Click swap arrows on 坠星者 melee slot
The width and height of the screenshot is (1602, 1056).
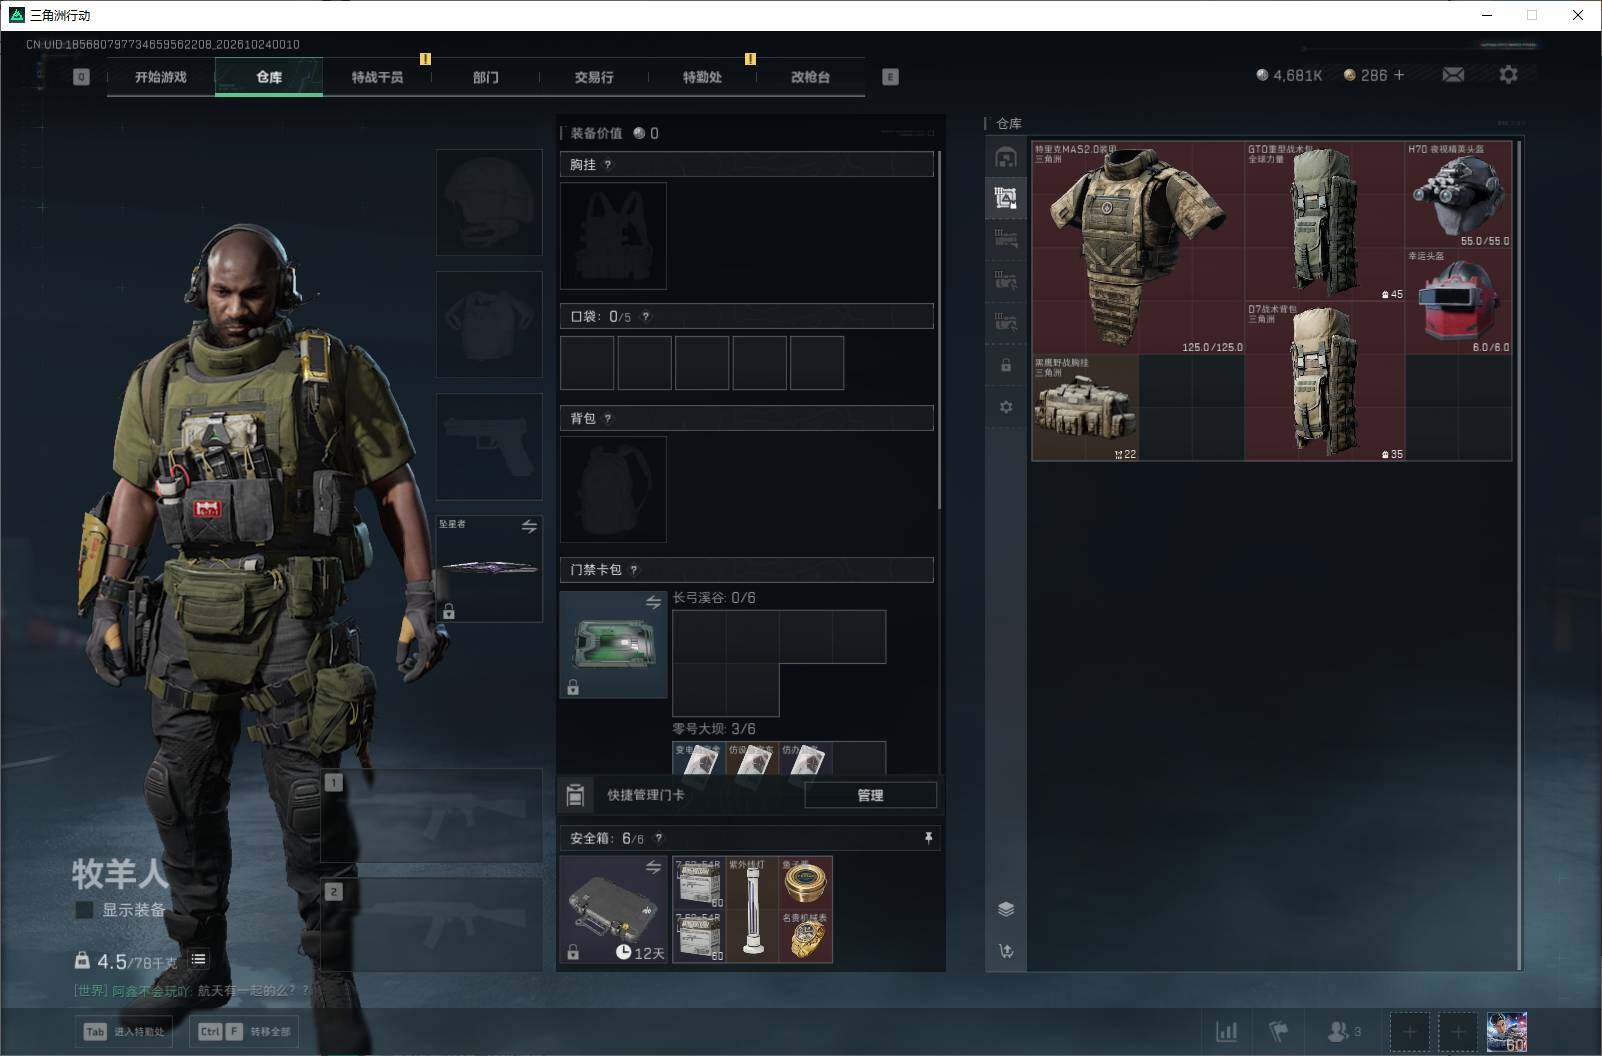click(529, 526)
